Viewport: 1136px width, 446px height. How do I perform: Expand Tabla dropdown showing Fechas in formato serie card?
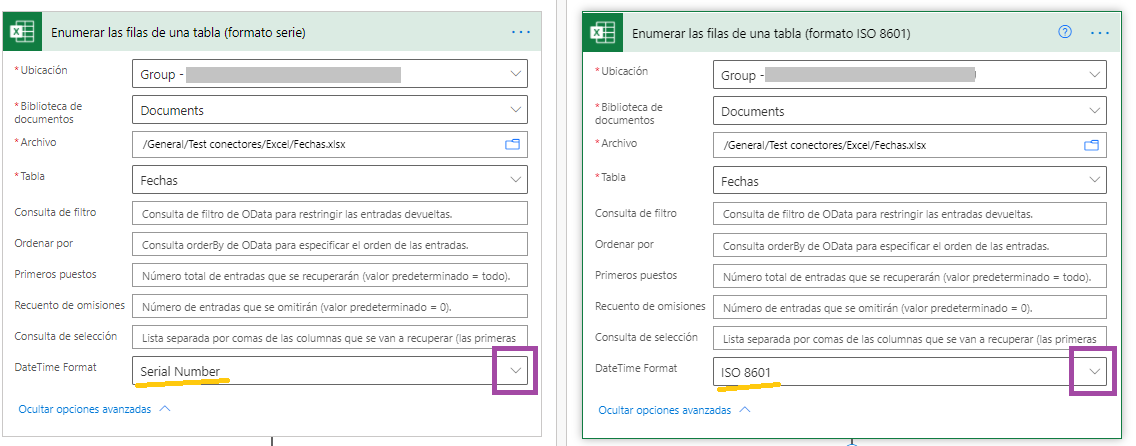[515, 180]
